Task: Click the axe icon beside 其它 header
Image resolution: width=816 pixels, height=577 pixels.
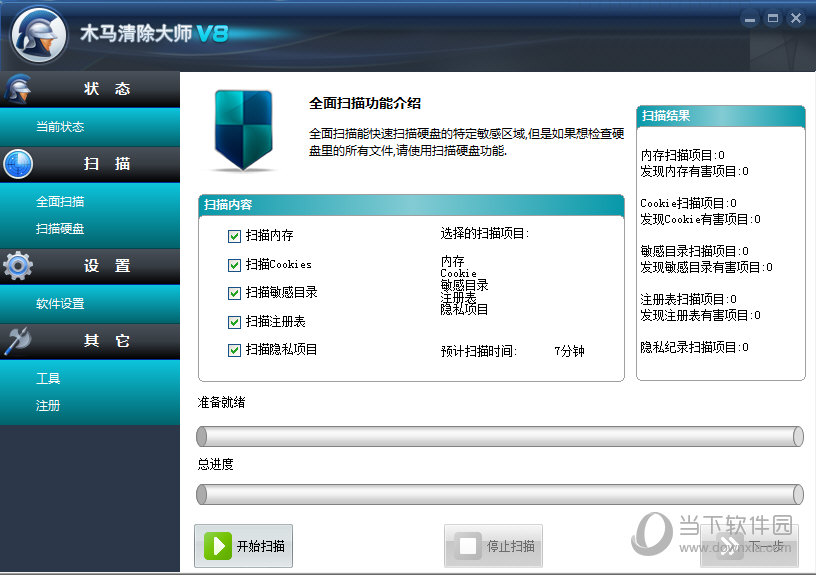Action: pos(18,341)
